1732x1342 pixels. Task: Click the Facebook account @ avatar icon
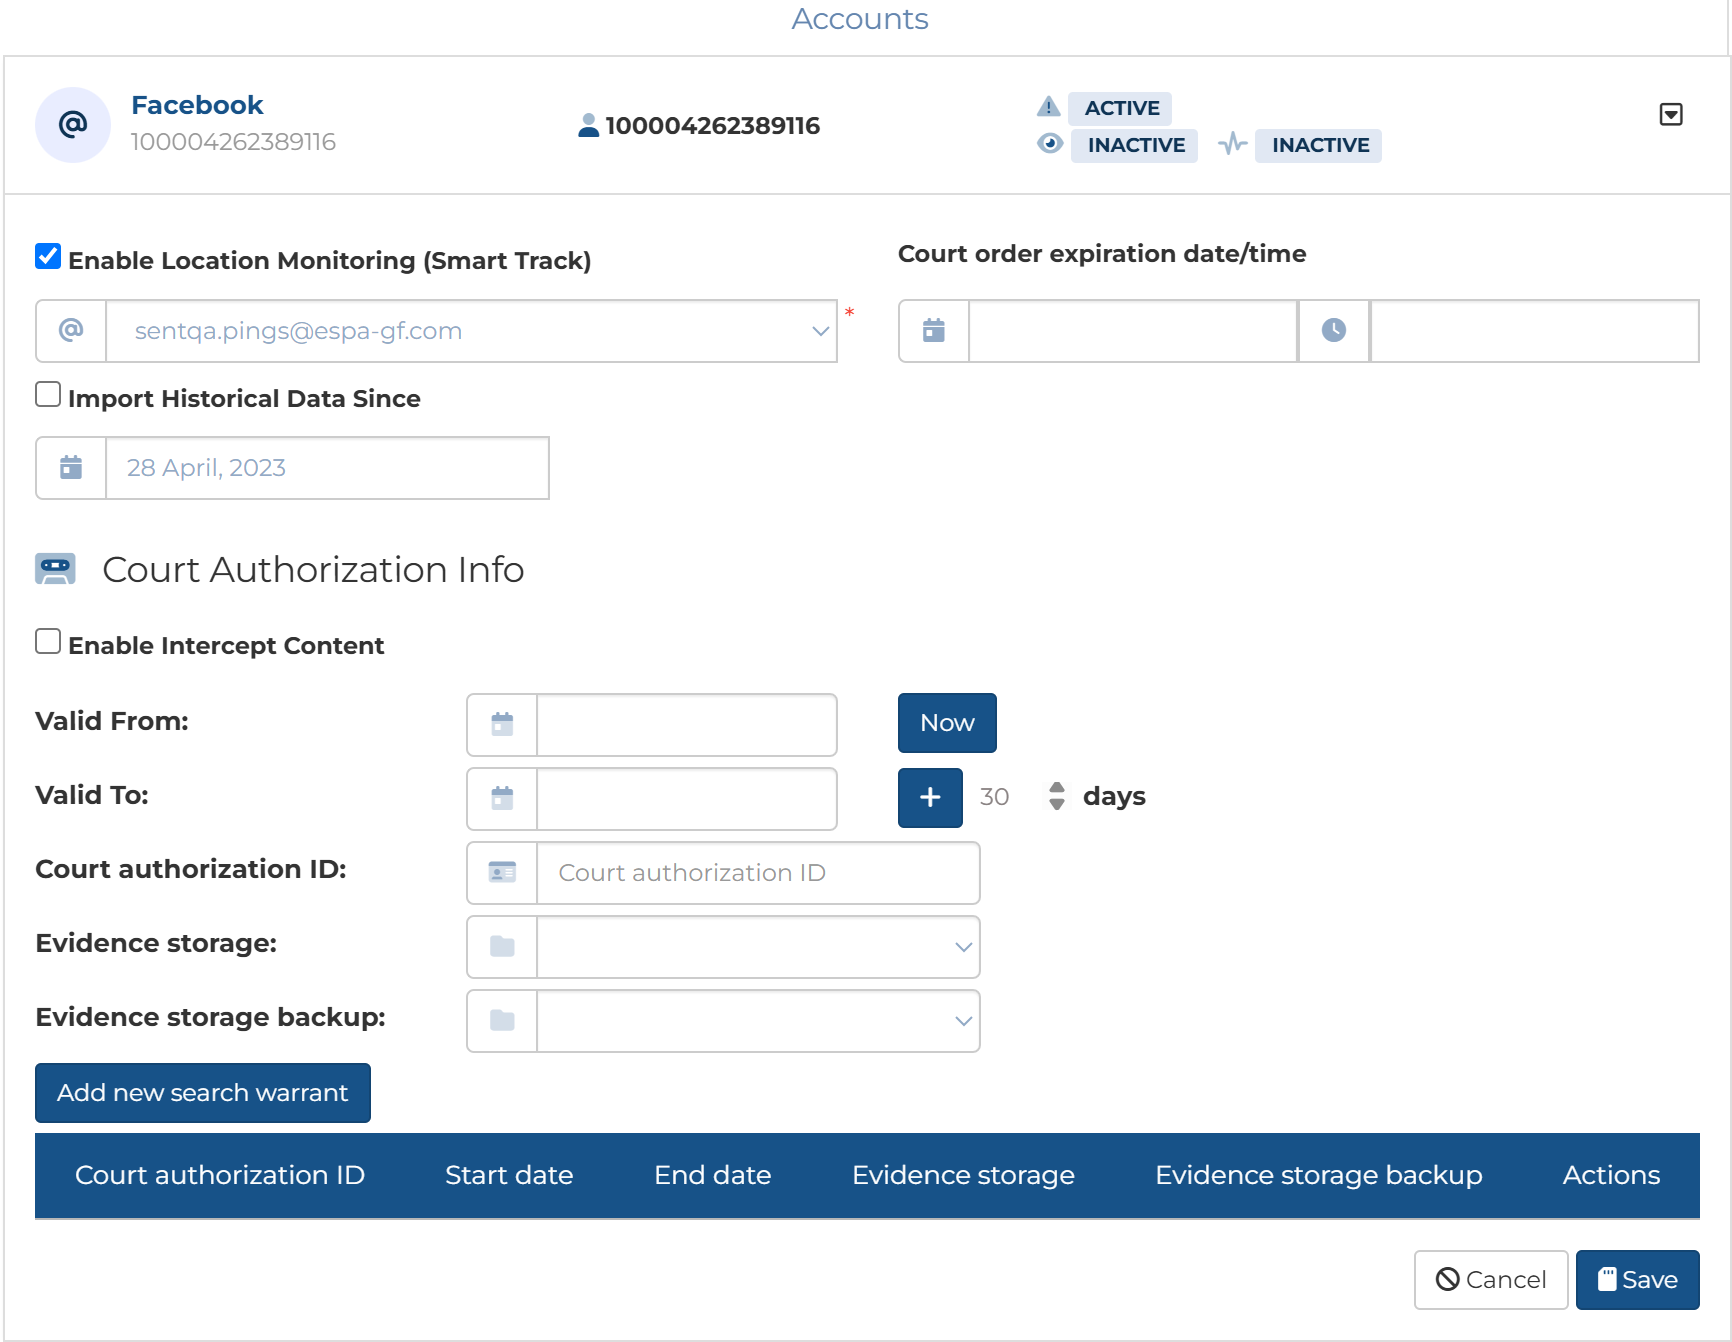[73, 125]
